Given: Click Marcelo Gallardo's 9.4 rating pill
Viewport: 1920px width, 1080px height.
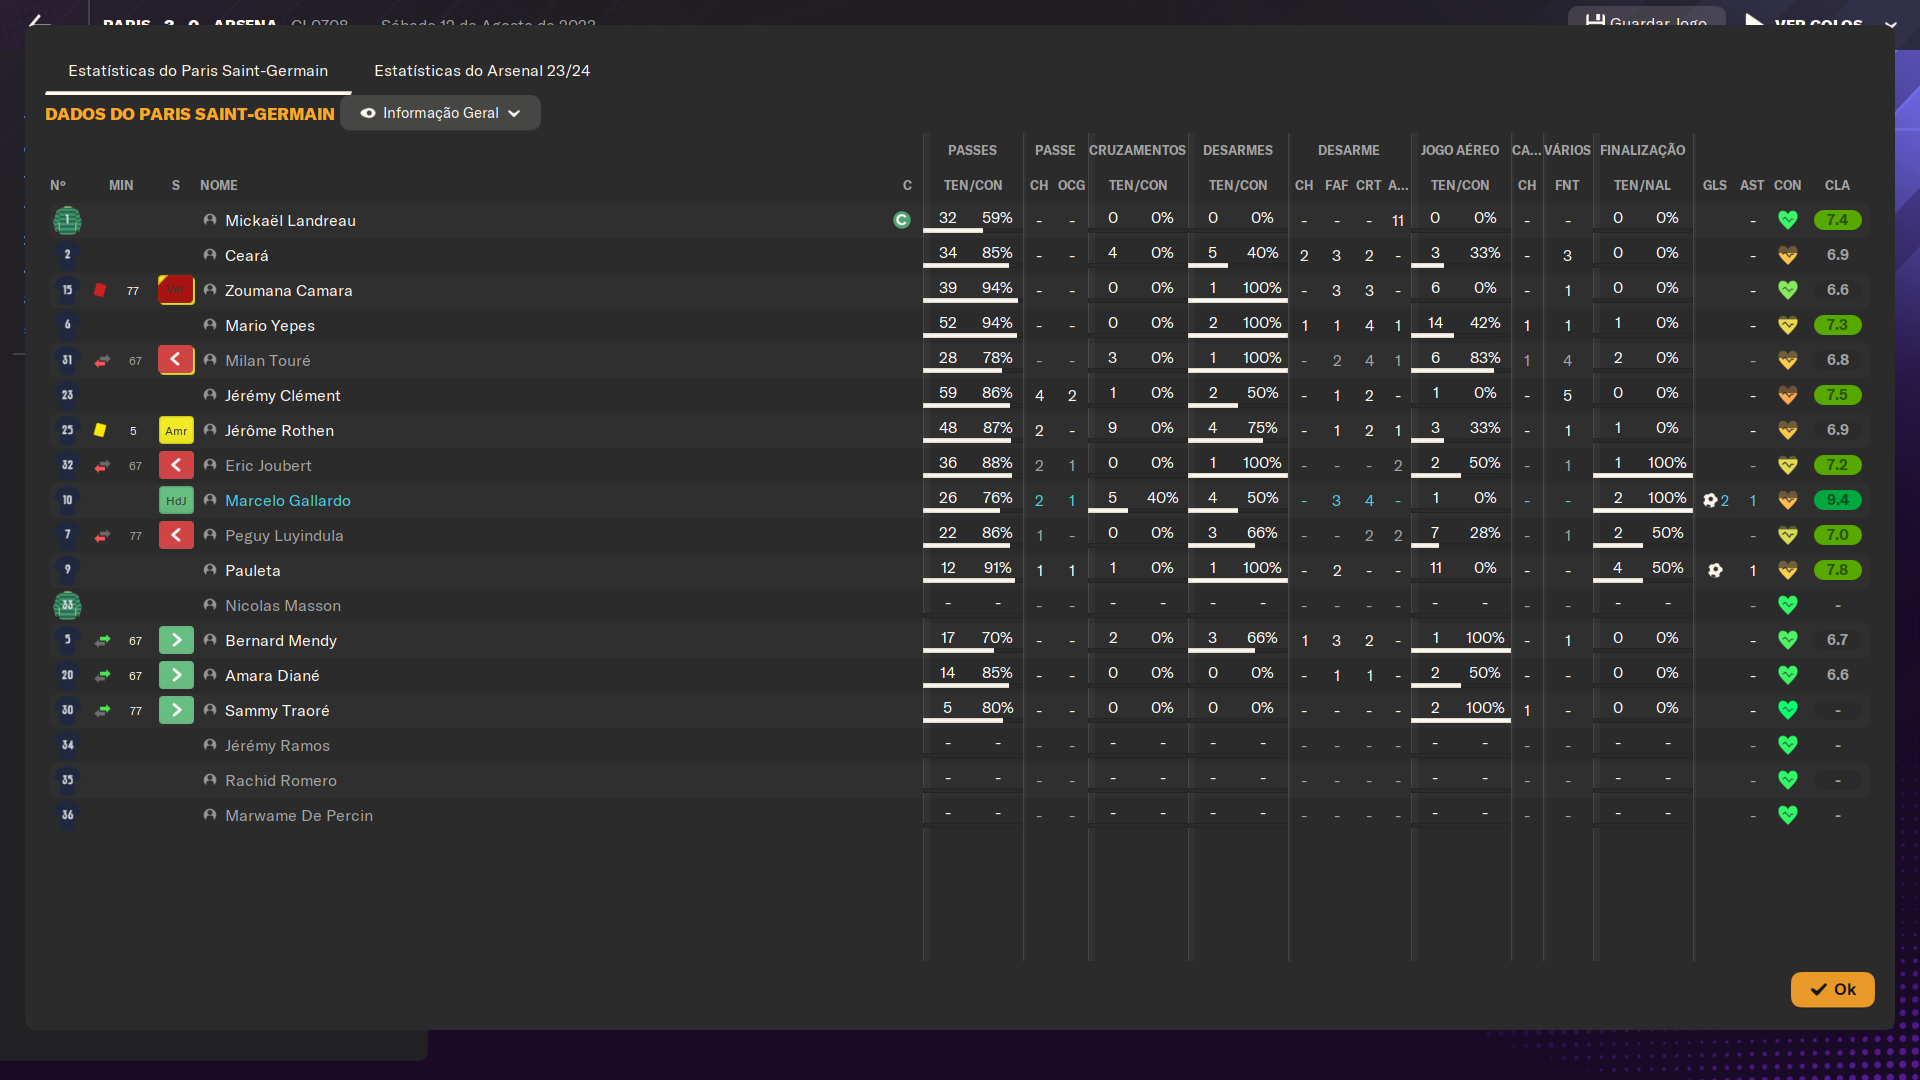Looking at the screenshot, I should coord(1837,501).
